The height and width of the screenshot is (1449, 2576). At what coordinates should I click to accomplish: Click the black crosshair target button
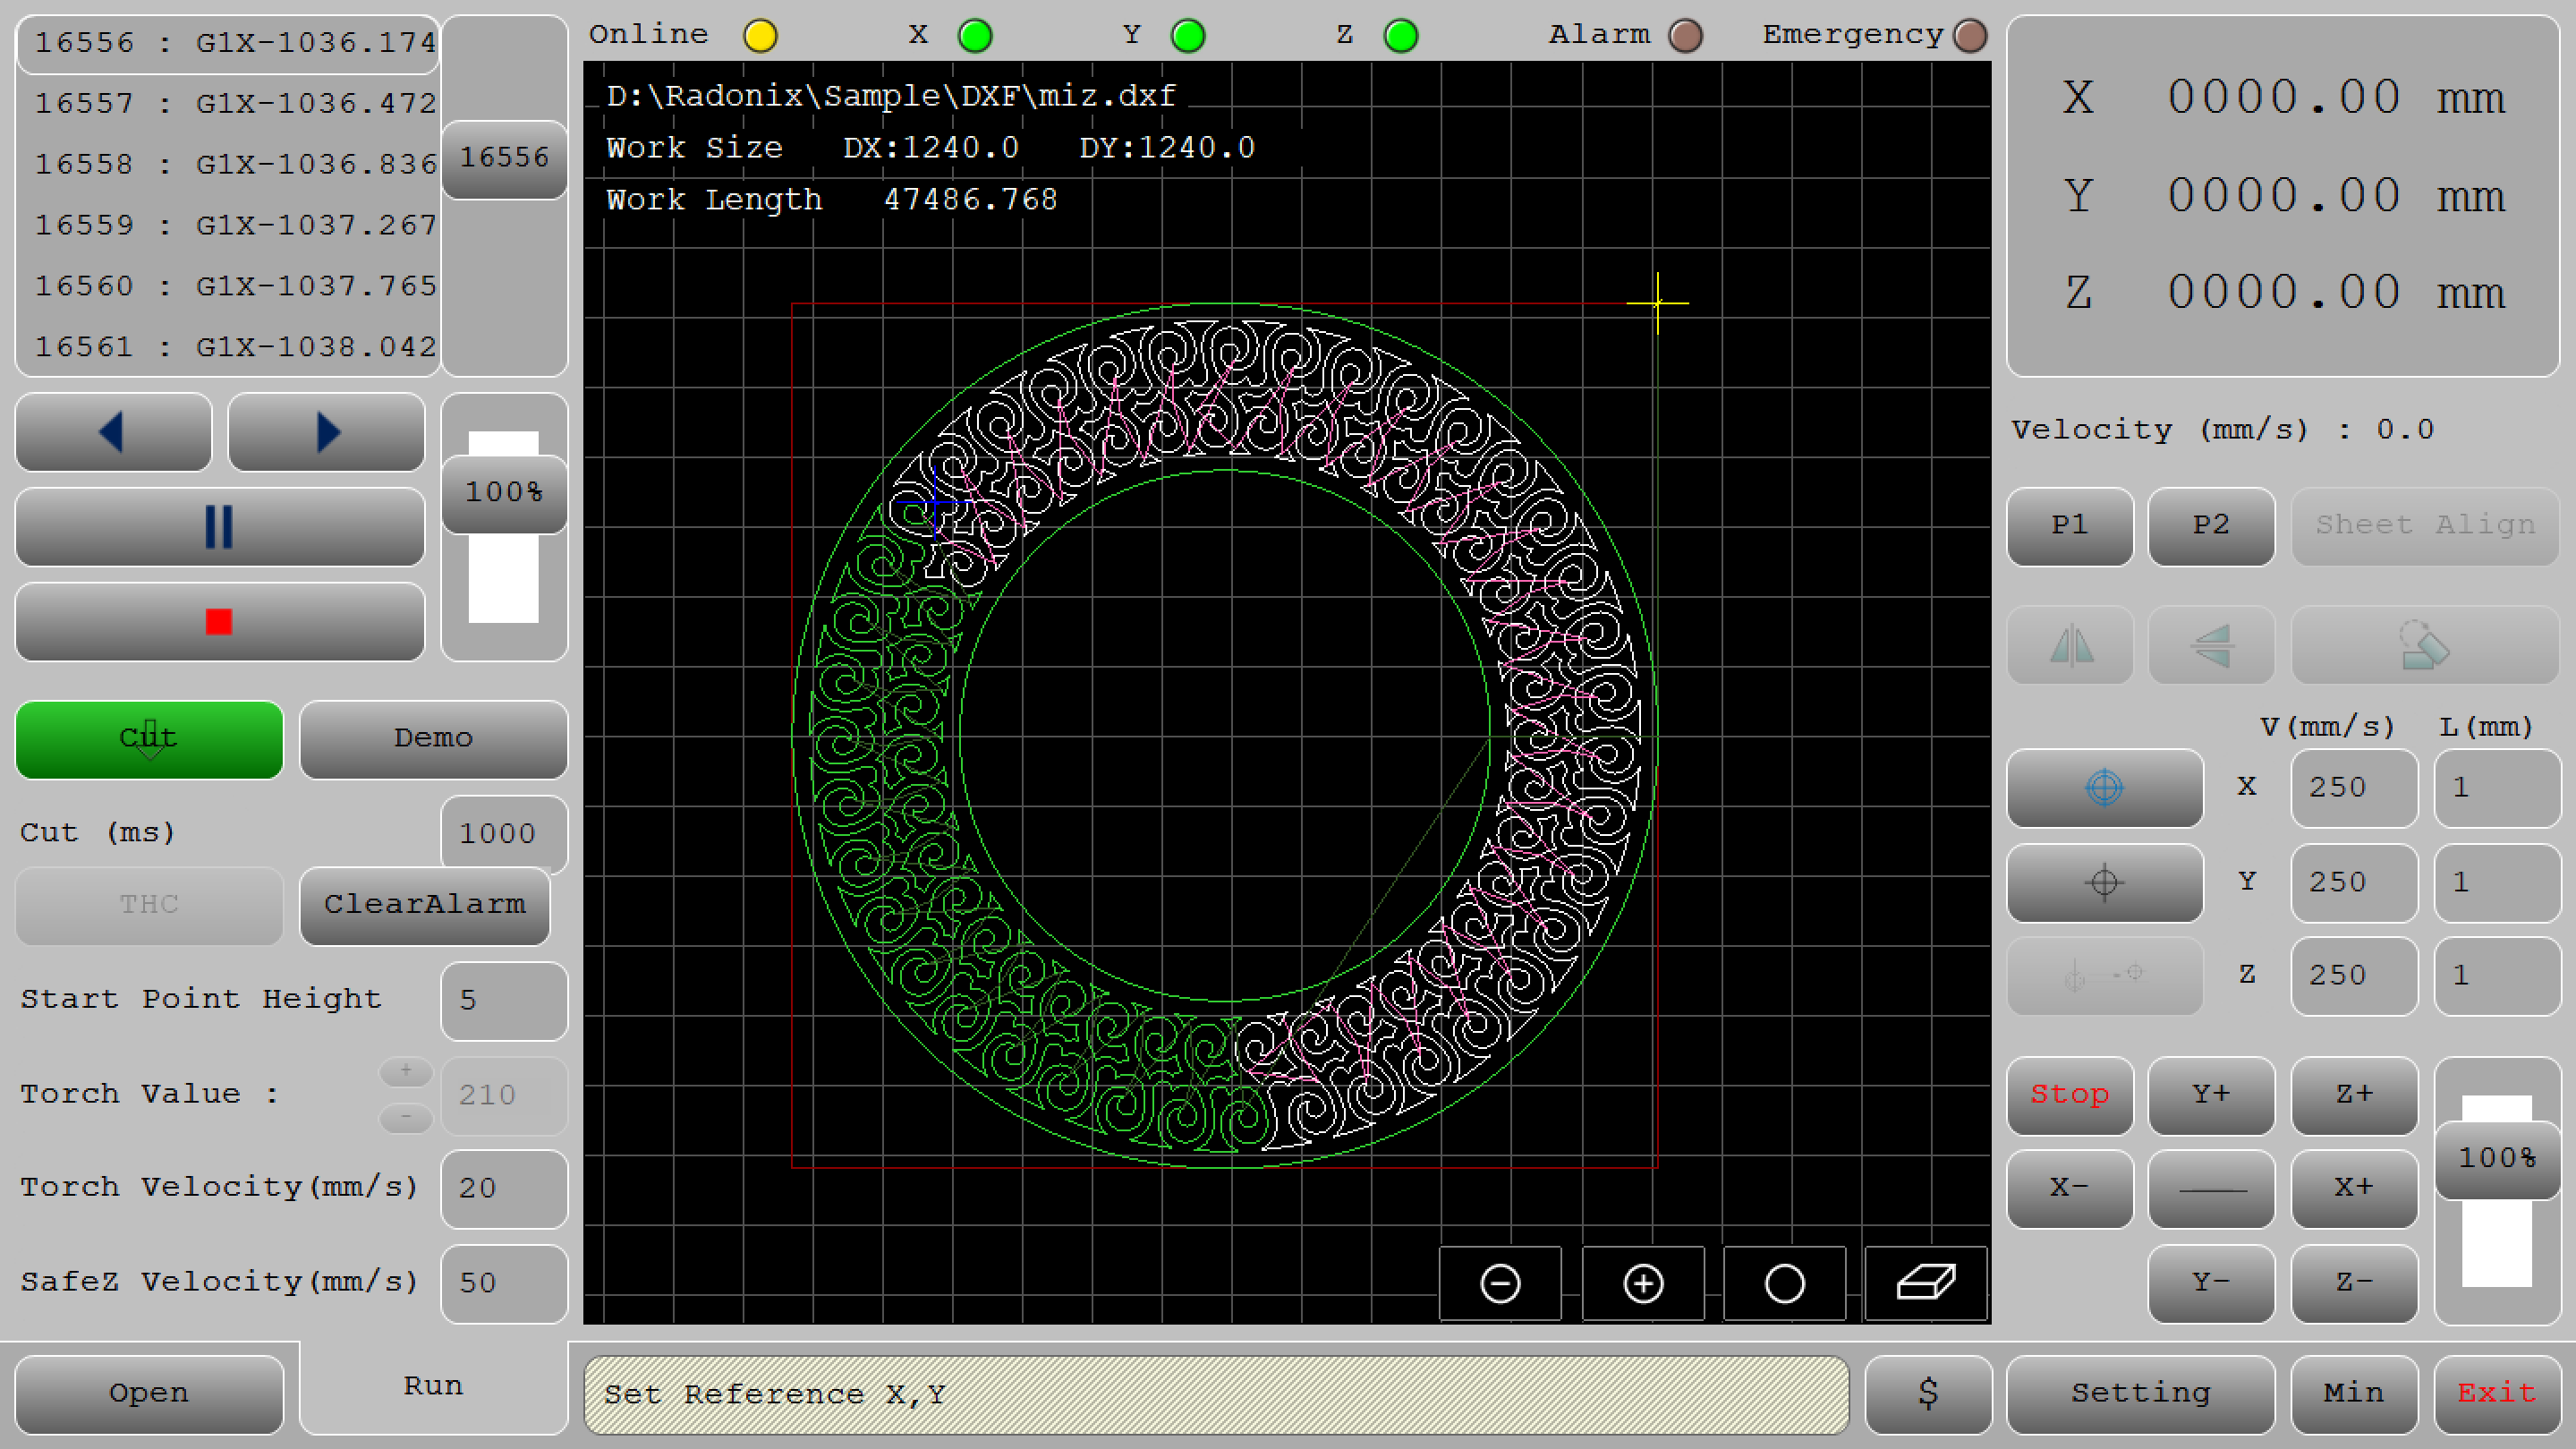pyautogui.click(x=2104, y=882)
